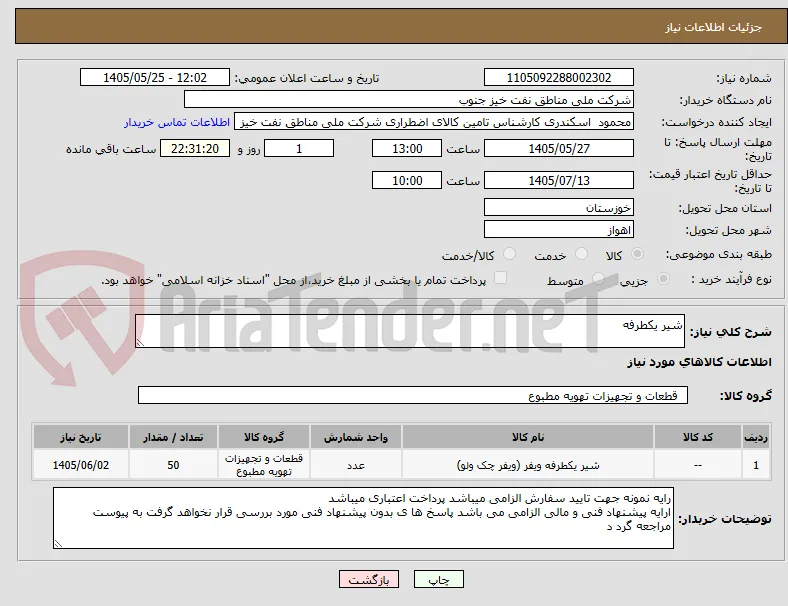Click the buyer notes text area
The width and height of the screenshot is (788, 606).
tap(363, 518)
